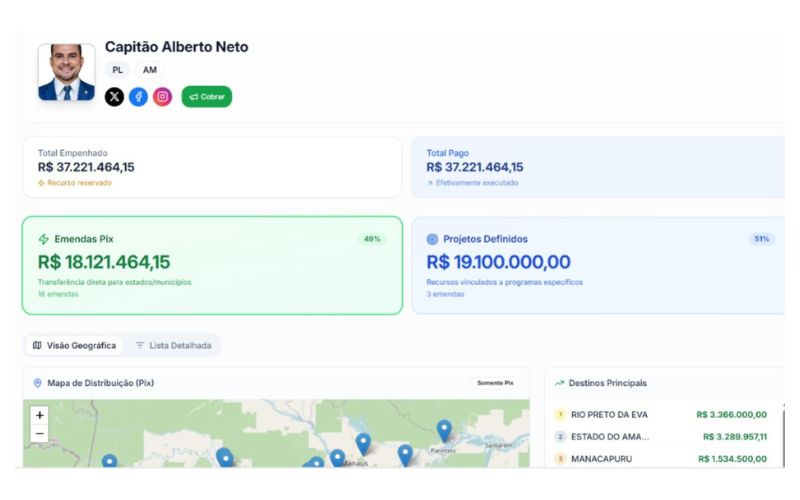Click the map zoom out minus button
Image resolution: width=800 pixels, height=500 pixels.
[40, 433]
